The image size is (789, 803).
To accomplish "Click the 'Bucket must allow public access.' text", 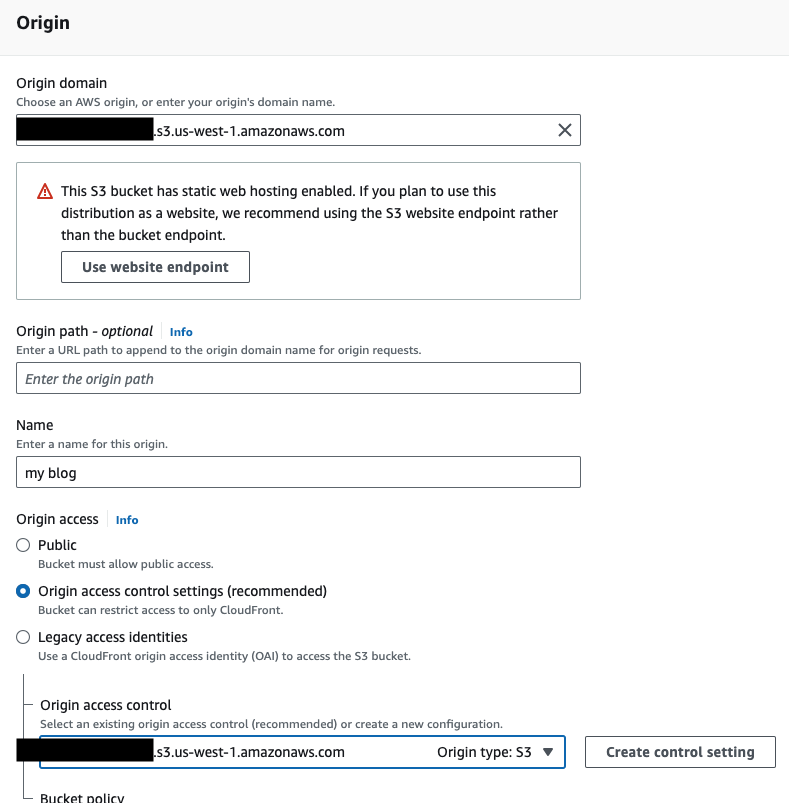I will pyautogui.click(x=125, y=564).
